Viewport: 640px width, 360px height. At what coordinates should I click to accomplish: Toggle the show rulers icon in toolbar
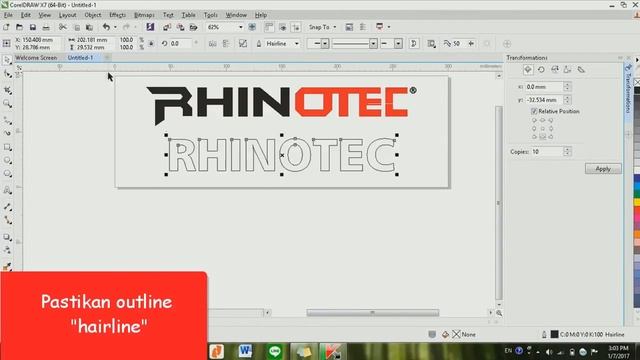[269, 27]
